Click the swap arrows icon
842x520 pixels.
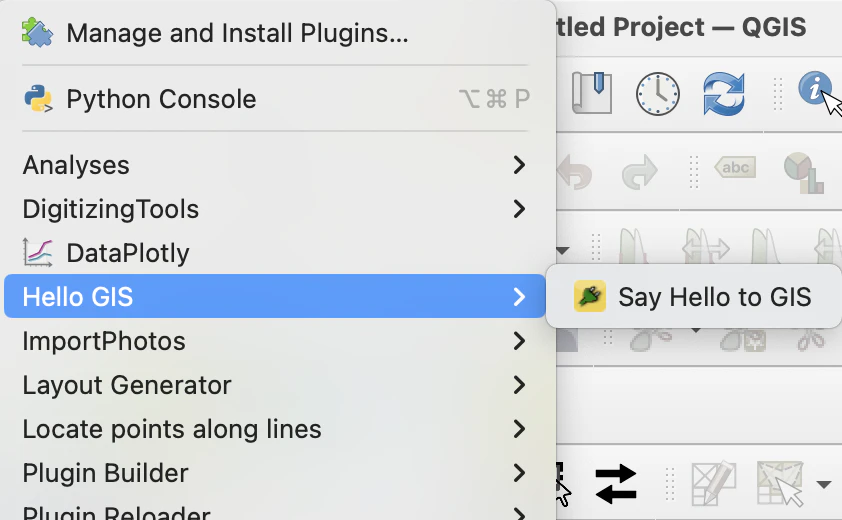[616, 484]
